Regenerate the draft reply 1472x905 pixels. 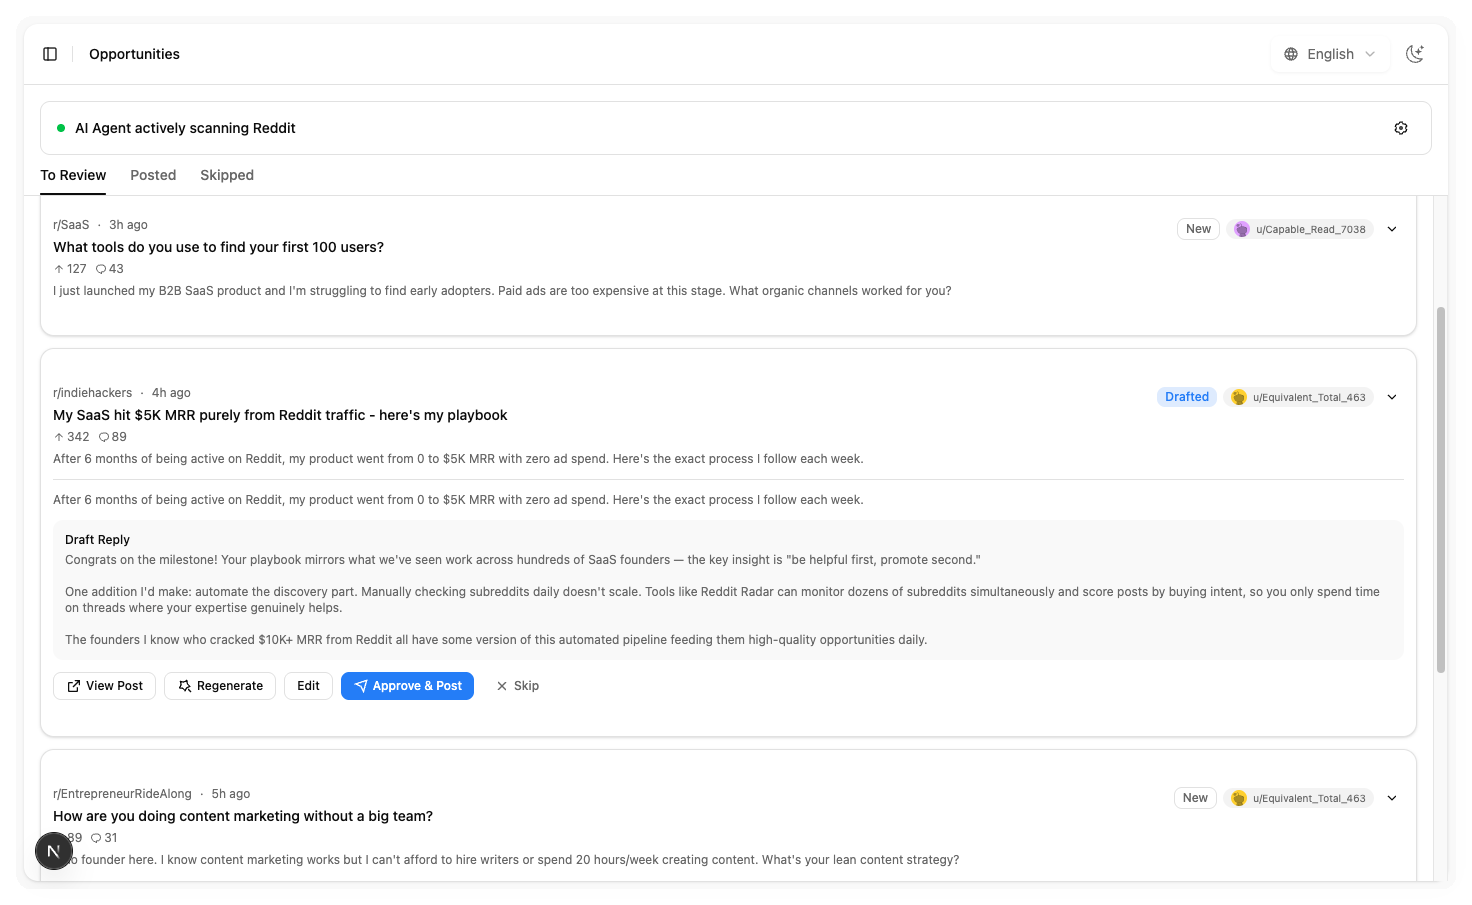point(220,686)
